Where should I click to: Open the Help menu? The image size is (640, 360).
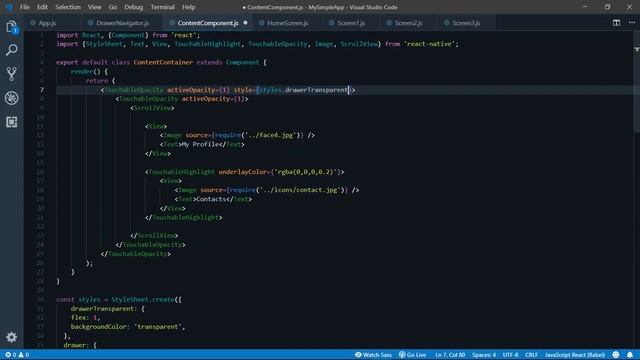(x=188, y=7)
